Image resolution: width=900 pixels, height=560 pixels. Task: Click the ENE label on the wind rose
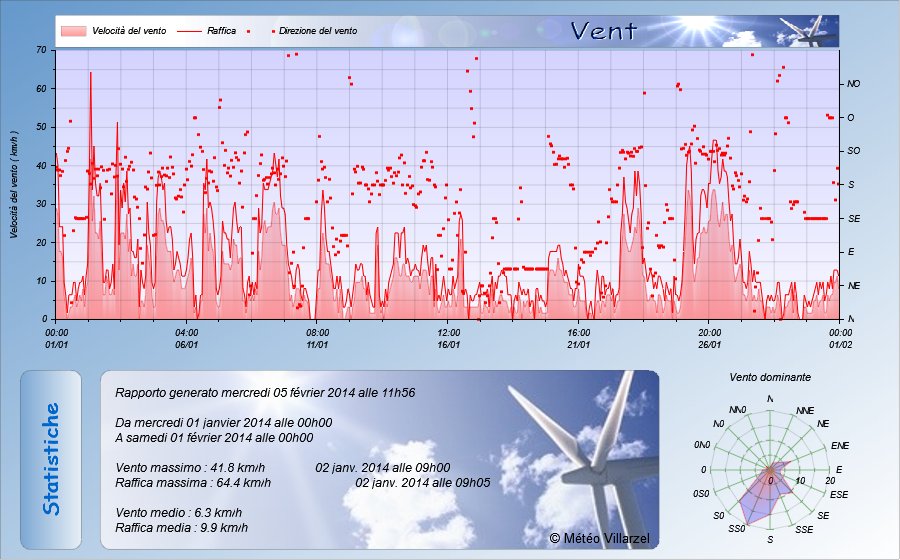(x=839, y=445)
